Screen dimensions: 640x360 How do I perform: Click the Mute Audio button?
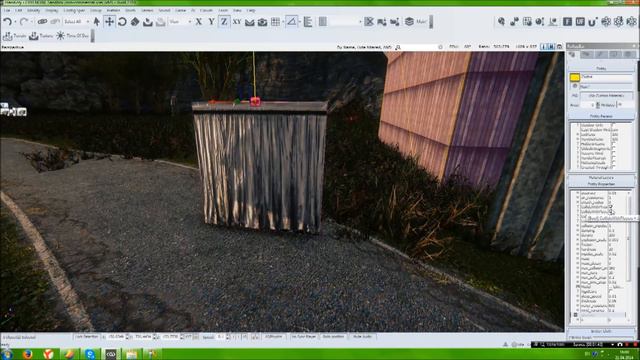click(362, 337)
